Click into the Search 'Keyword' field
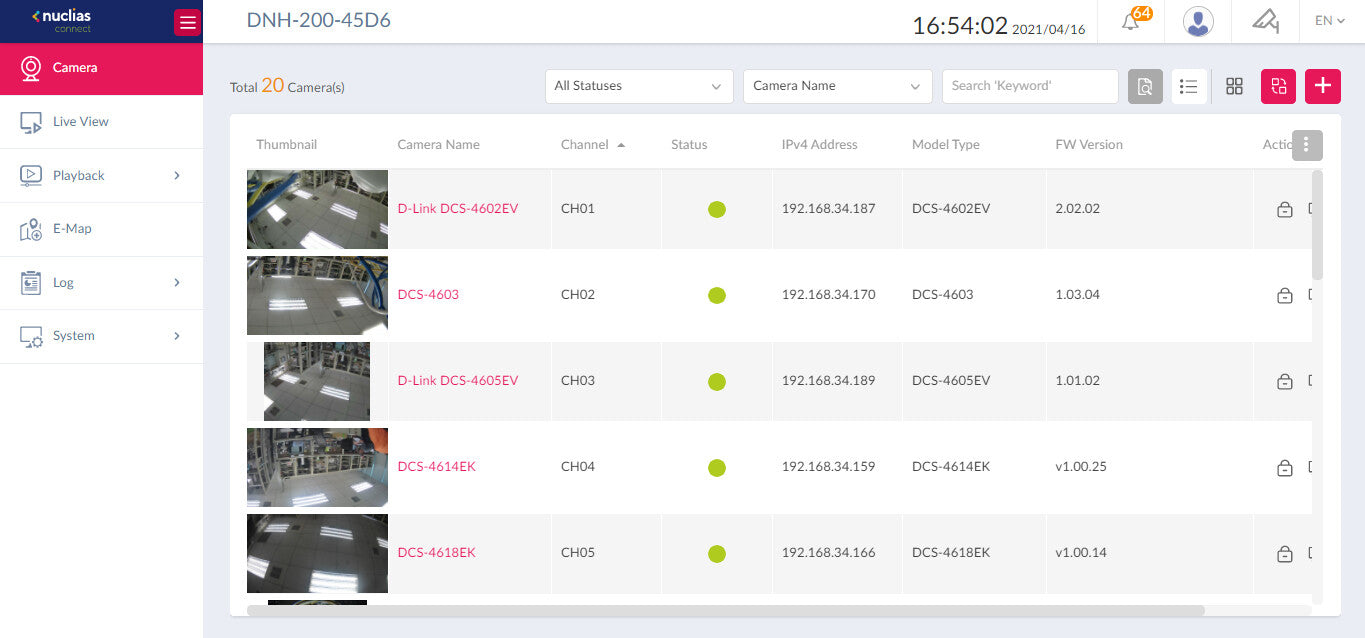This screenshot has height=638, width=1365. tap(1029, 86)
